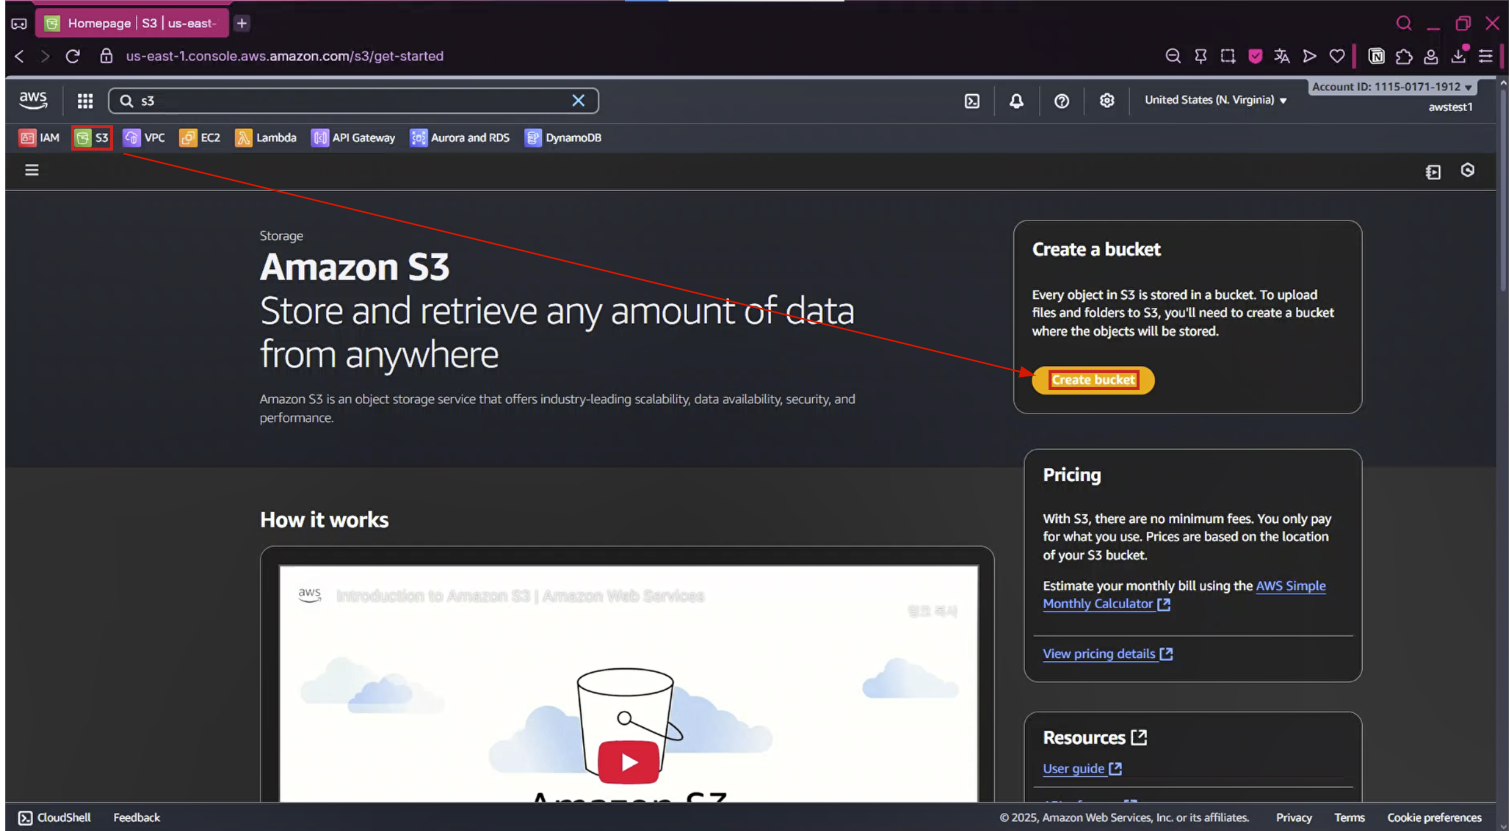The height and width of the screenshot is (831, 1510).
Task: Open a new browser tab
Action: pyautogui.click(x=242, y=23)
